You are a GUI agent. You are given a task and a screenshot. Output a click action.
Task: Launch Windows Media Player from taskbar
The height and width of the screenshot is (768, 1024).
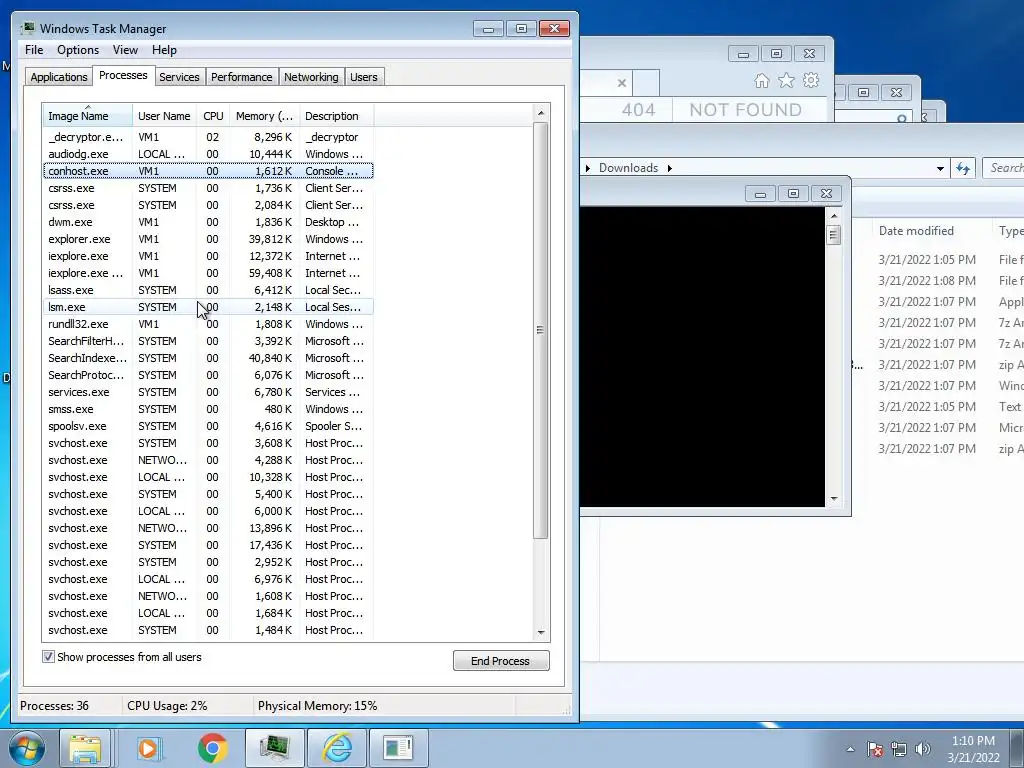pos(148,748)
